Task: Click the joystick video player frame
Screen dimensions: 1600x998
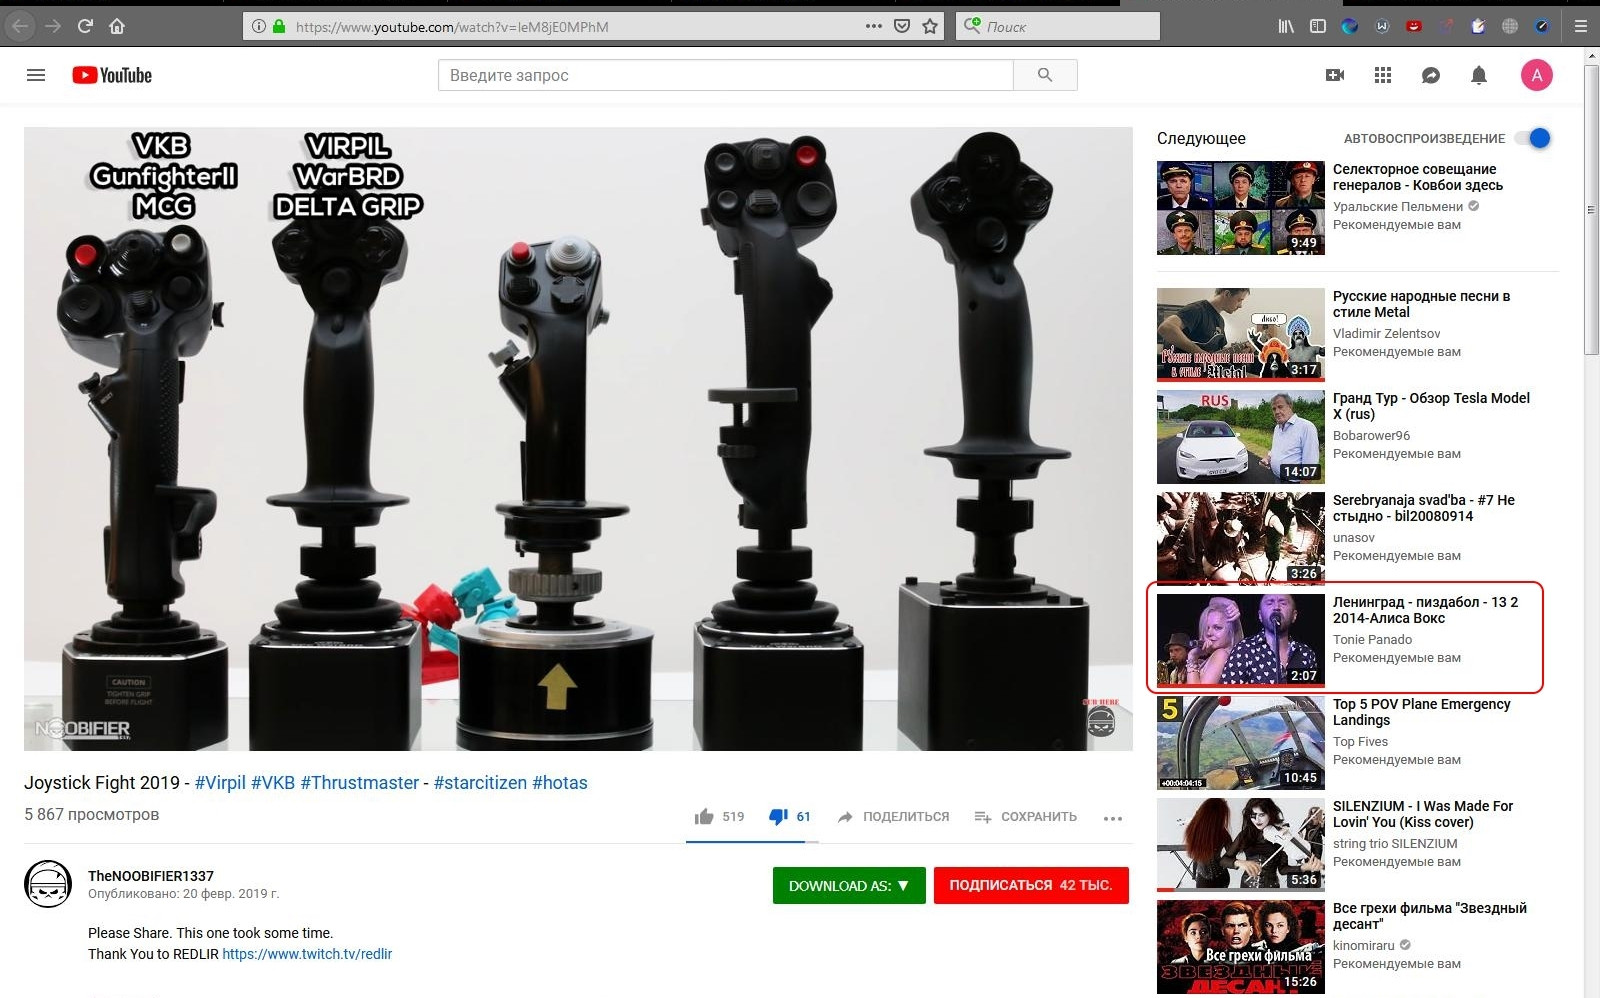Action: 578,439
